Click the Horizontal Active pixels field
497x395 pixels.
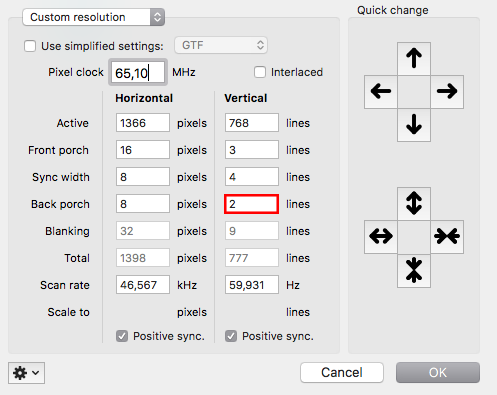[x=143, y=123]
